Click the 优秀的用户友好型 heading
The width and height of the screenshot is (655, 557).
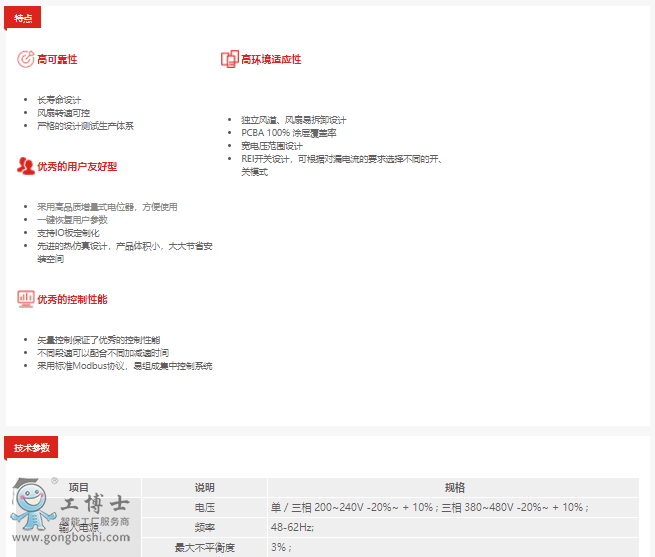coord(77,167)
